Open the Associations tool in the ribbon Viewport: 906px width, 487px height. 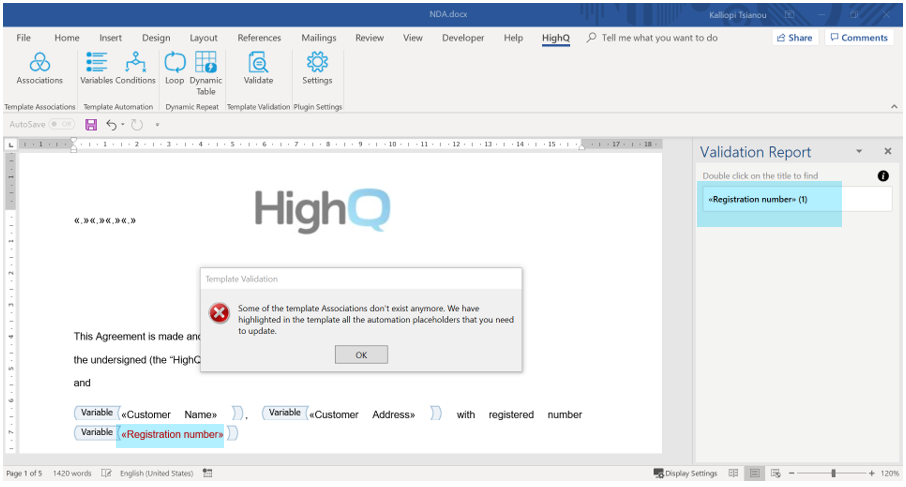[x=39, y=68]
